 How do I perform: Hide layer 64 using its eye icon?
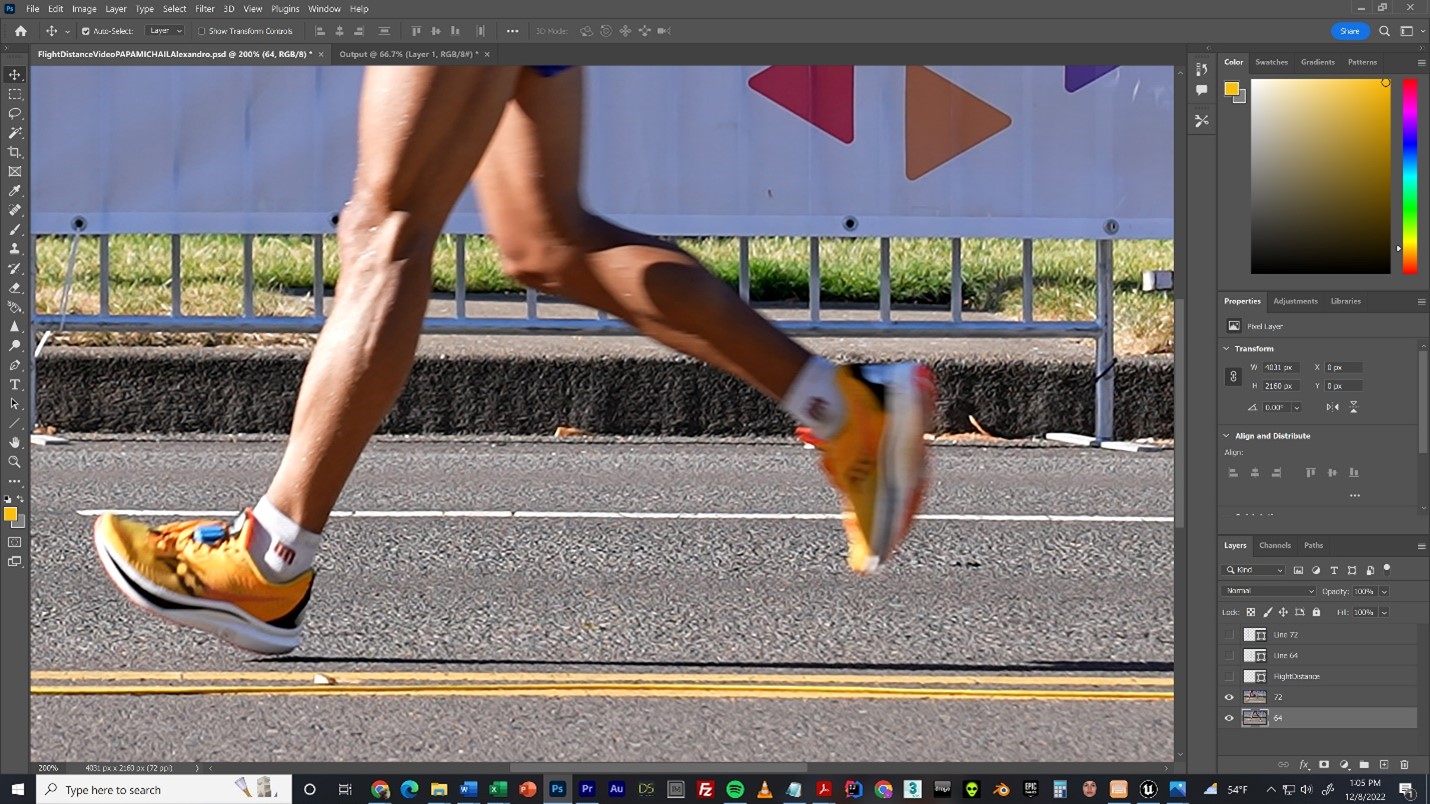[x=1229, y=718]
